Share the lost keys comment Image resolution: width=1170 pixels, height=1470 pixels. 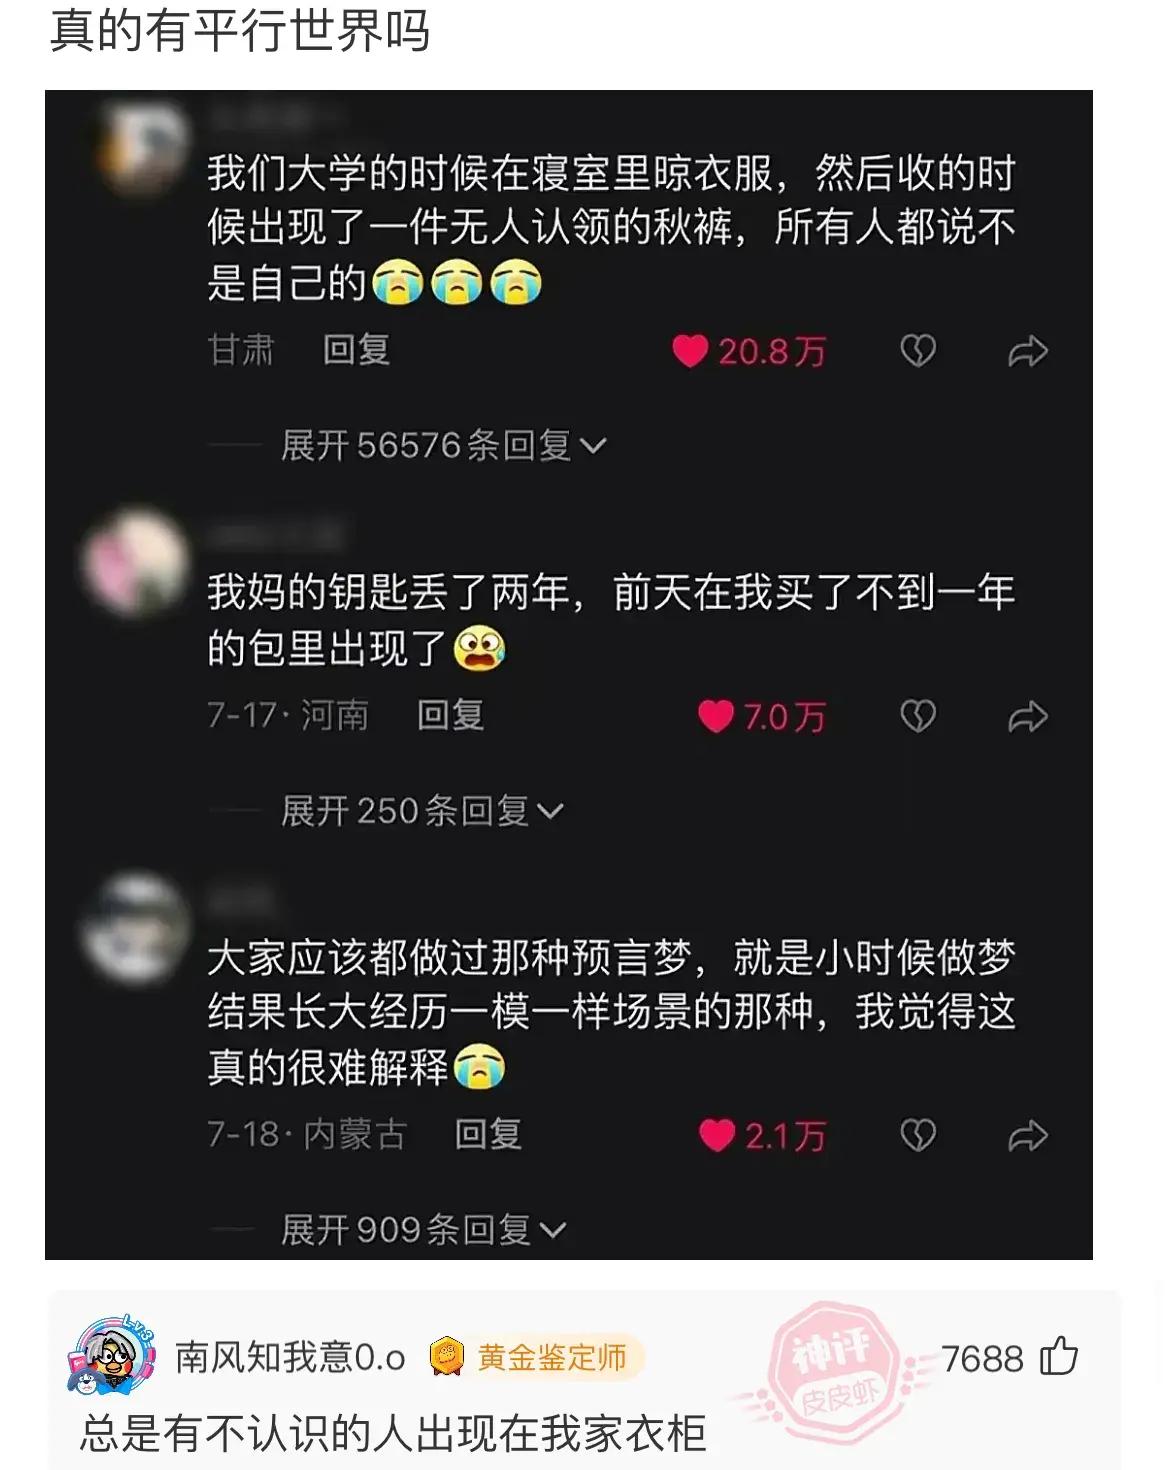1028,716
